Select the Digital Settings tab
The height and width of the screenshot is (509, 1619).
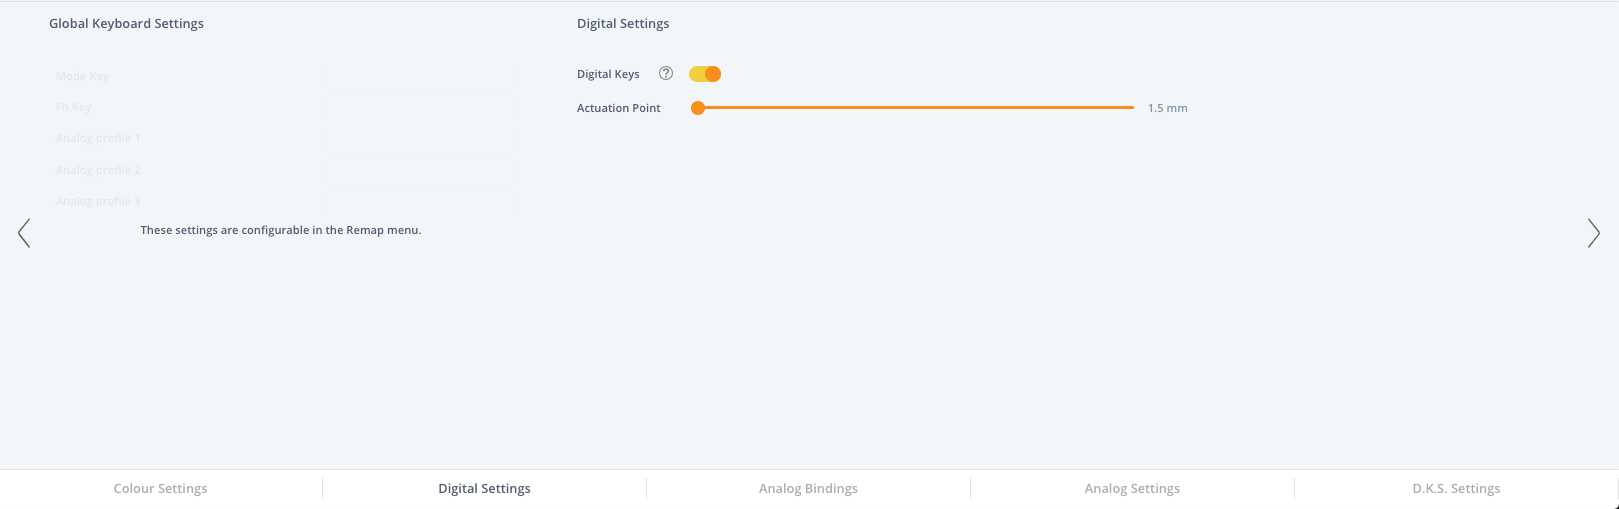[x=484, y=489]
